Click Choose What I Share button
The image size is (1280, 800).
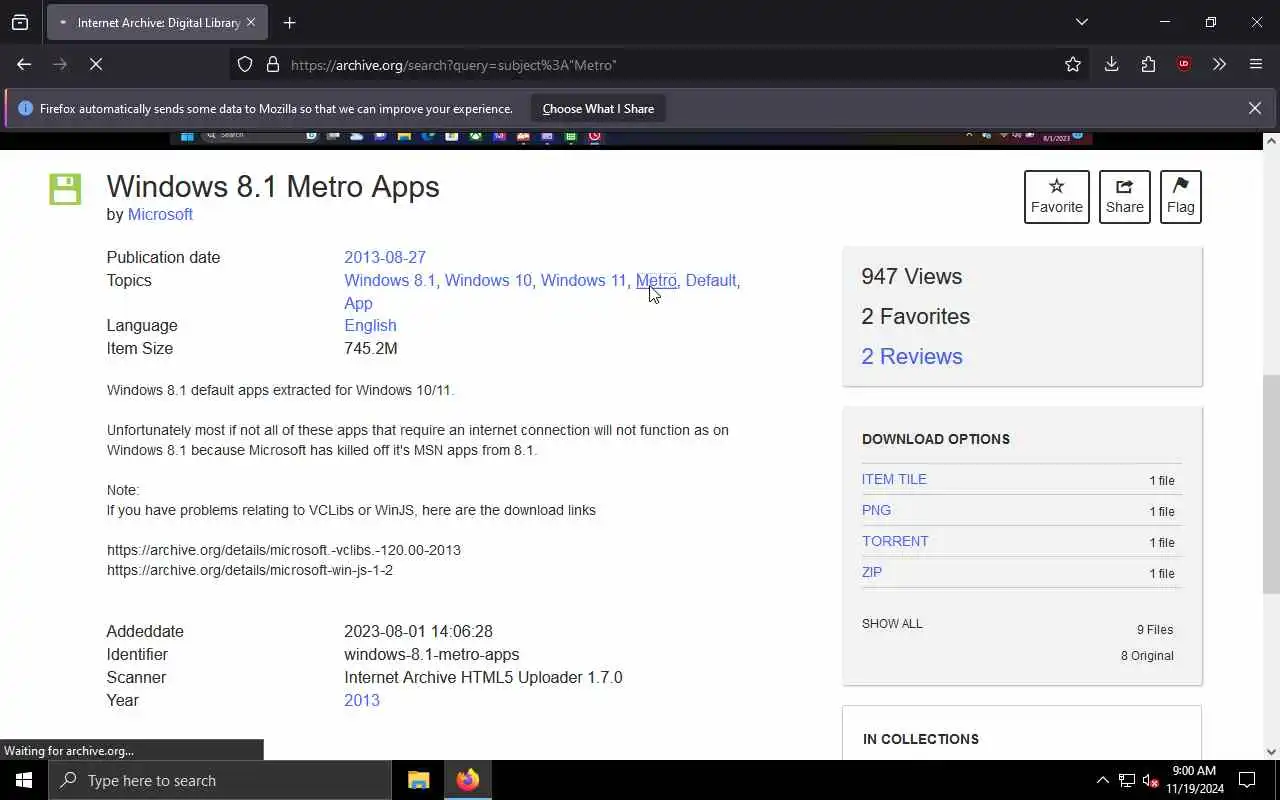point(598,109)
